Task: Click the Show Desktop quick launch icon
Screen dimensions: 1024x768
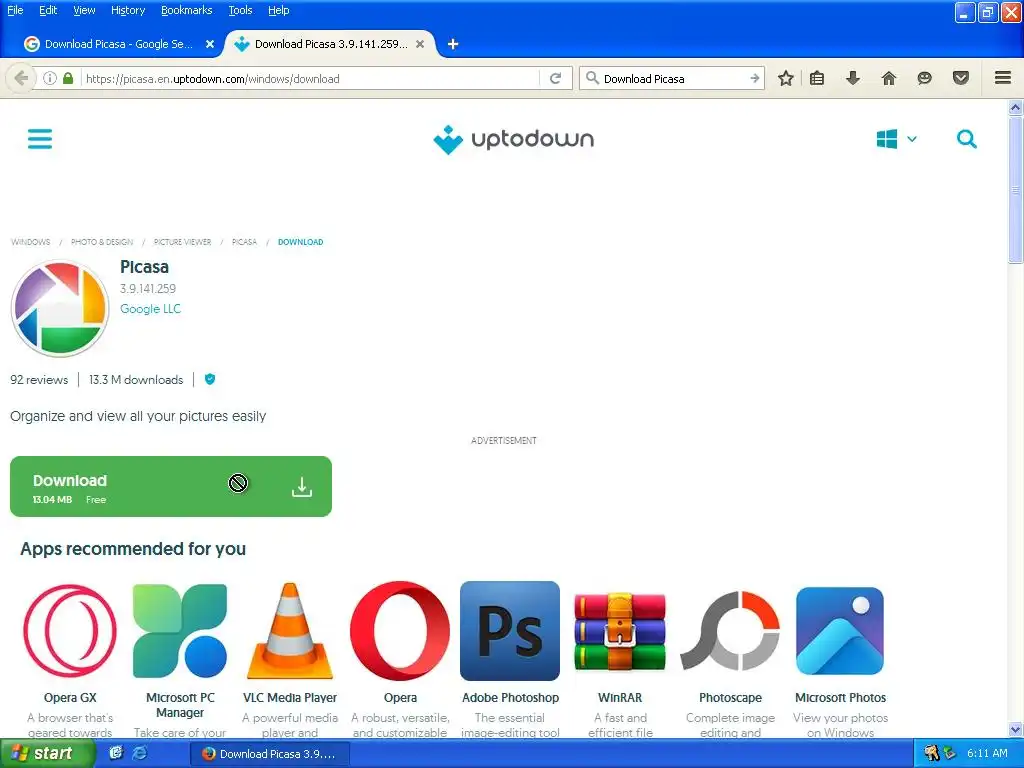Action: point(116,753)
